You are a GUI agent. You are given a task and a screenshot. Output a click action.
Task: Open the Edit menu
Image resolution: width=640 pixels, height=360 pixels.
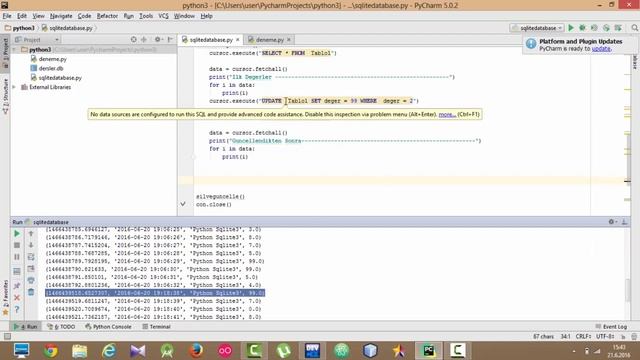coord(22,16)
